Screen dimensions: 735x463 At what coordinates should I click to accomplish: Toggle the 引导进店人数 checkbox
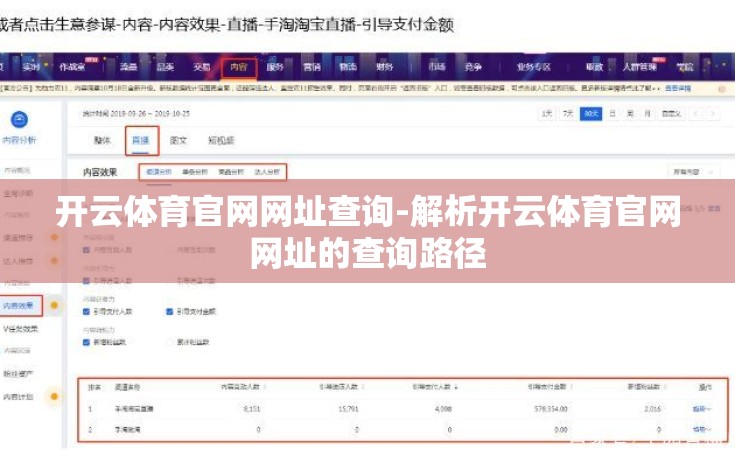86,281
